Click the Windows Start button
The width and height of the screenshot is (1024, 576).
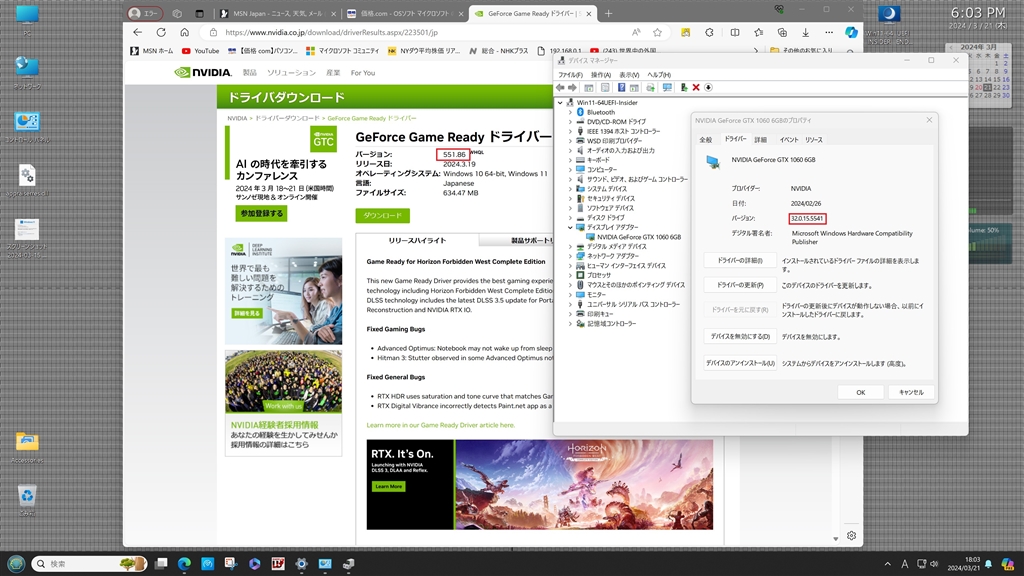click(x=16, y=564)
